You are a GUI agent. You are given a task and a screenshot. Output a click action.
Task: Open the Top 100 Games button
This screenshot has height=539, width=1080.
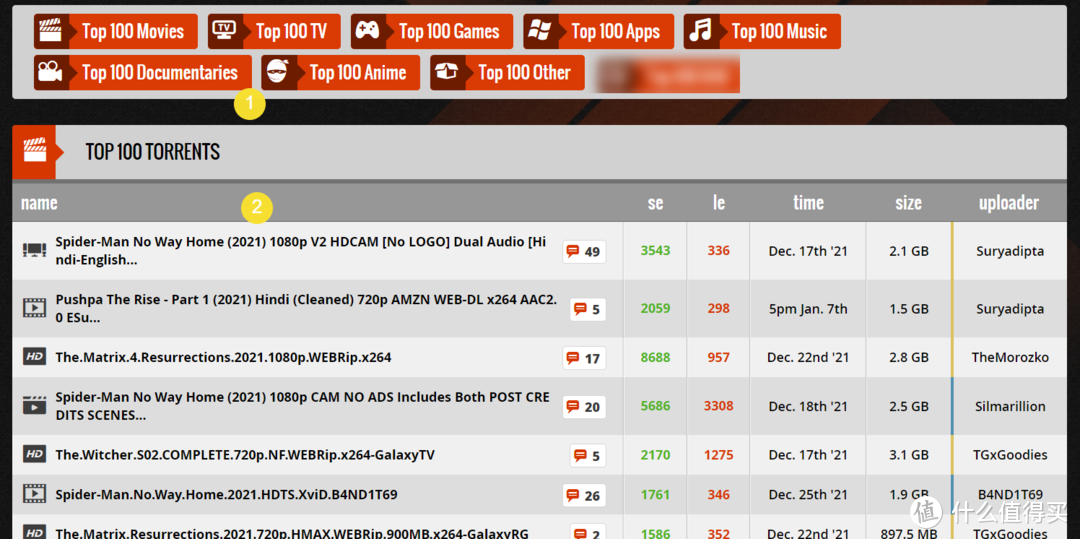pos(432,32)
